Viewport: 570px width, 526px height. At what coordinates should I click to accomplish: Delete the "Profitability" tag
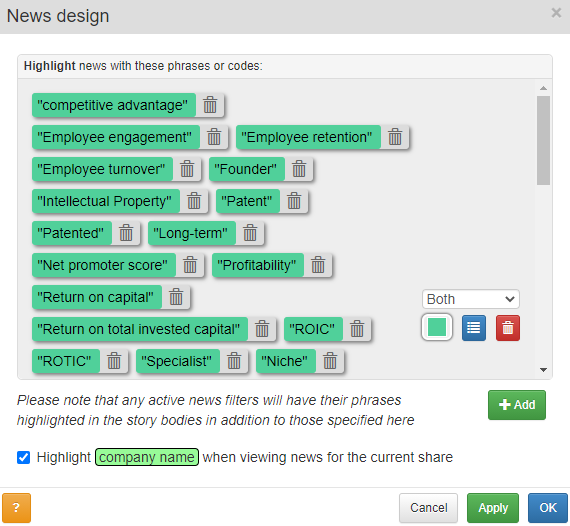pyautogui.click(x=318, y=265)
